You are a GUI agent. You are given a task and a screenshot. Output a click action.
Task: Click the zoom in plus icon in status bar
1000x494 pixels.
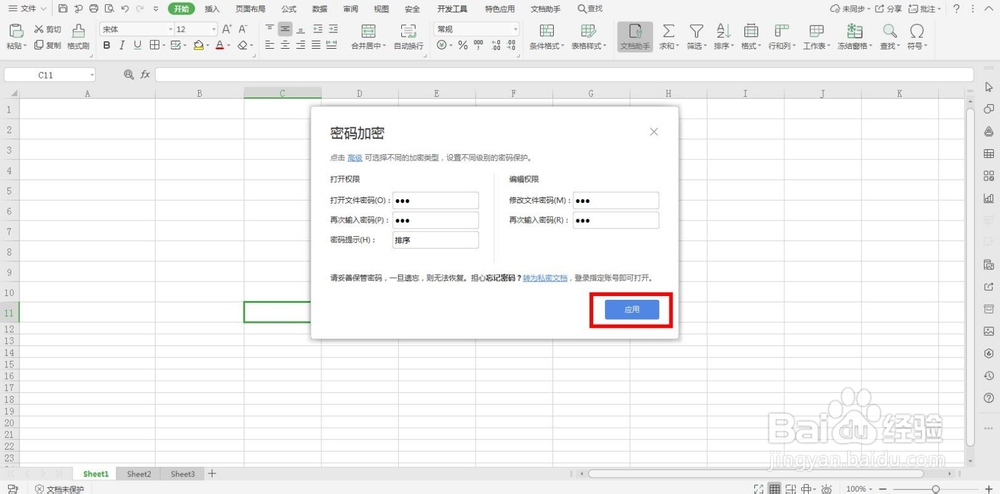coord(989,489)
